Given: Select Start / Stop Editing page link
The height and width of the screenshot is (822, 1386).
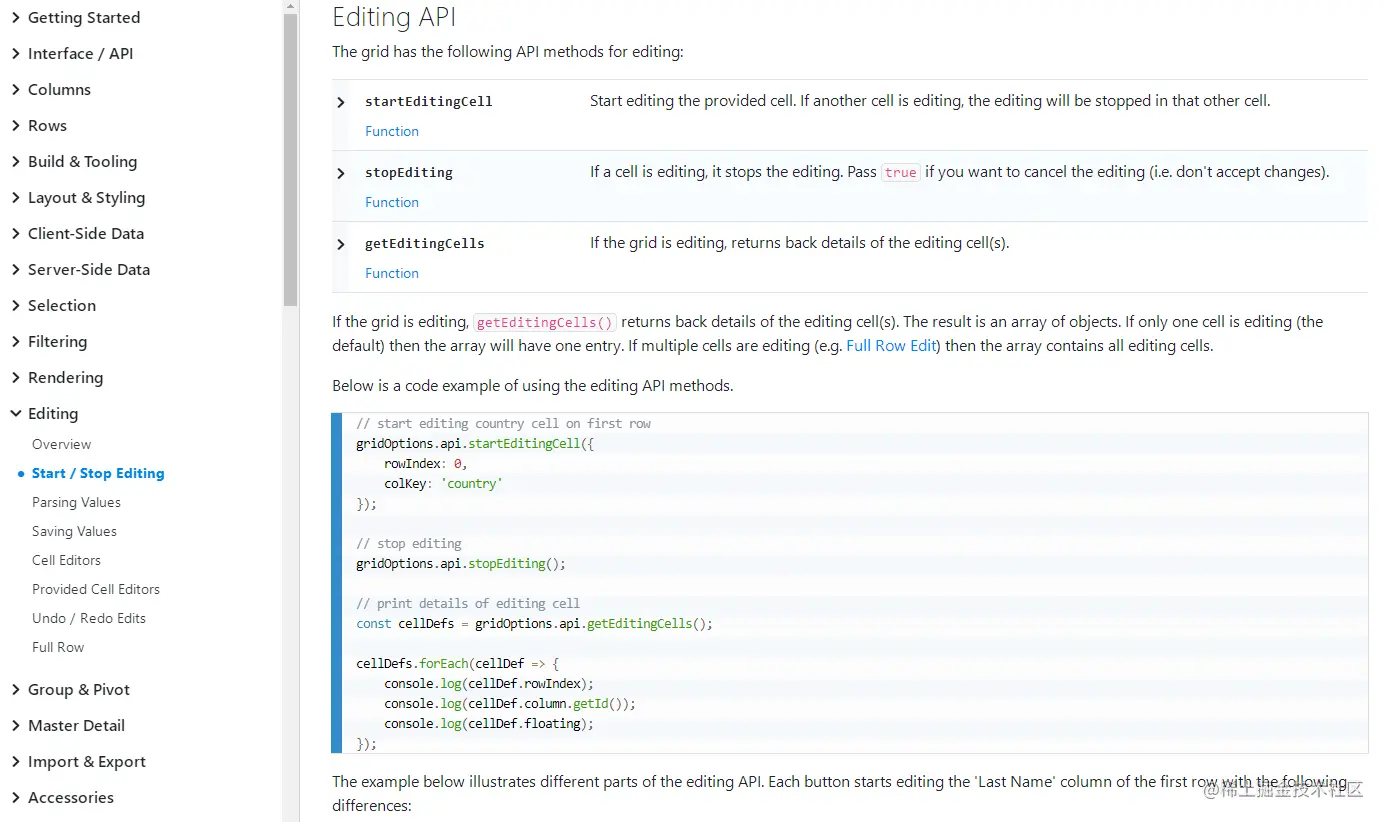Looking at the screenshot, I should 98,473.
